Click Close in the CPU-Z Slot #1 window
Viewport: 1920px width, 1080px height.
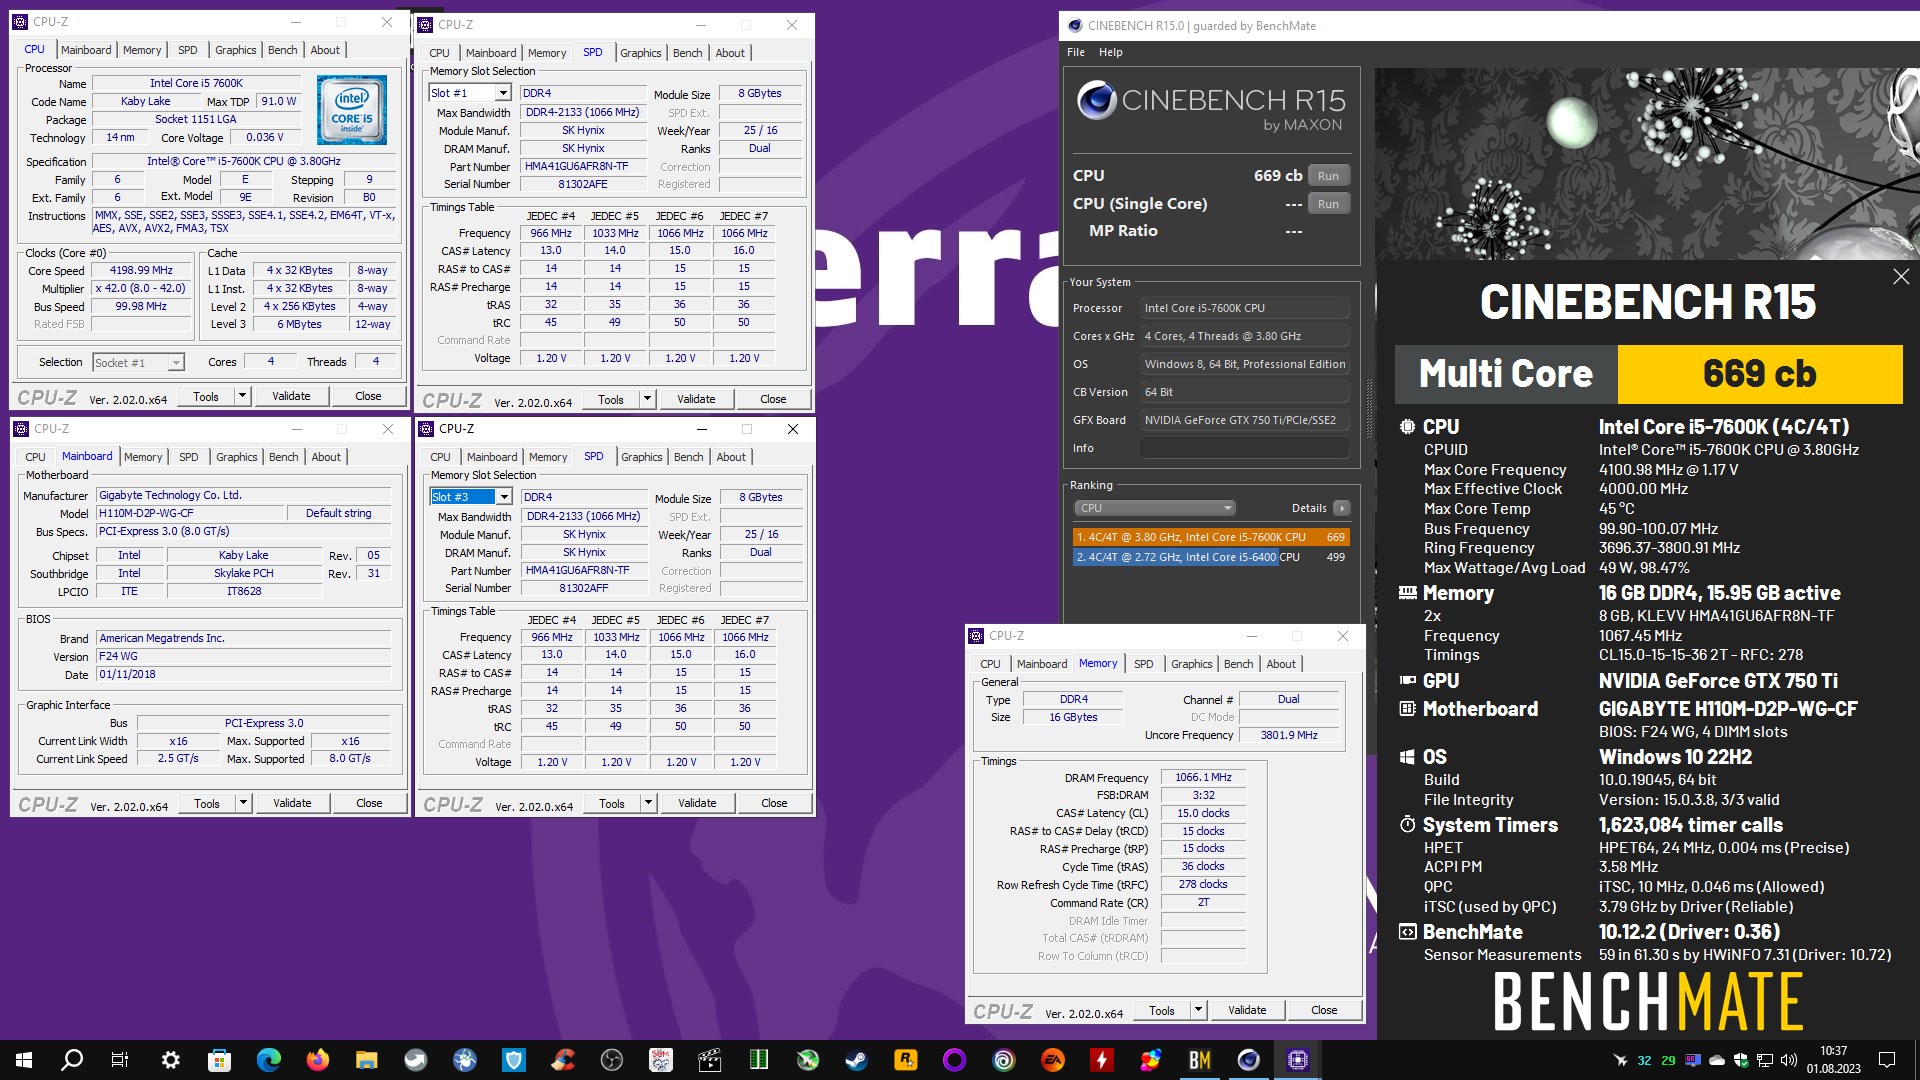coord(773,399)
